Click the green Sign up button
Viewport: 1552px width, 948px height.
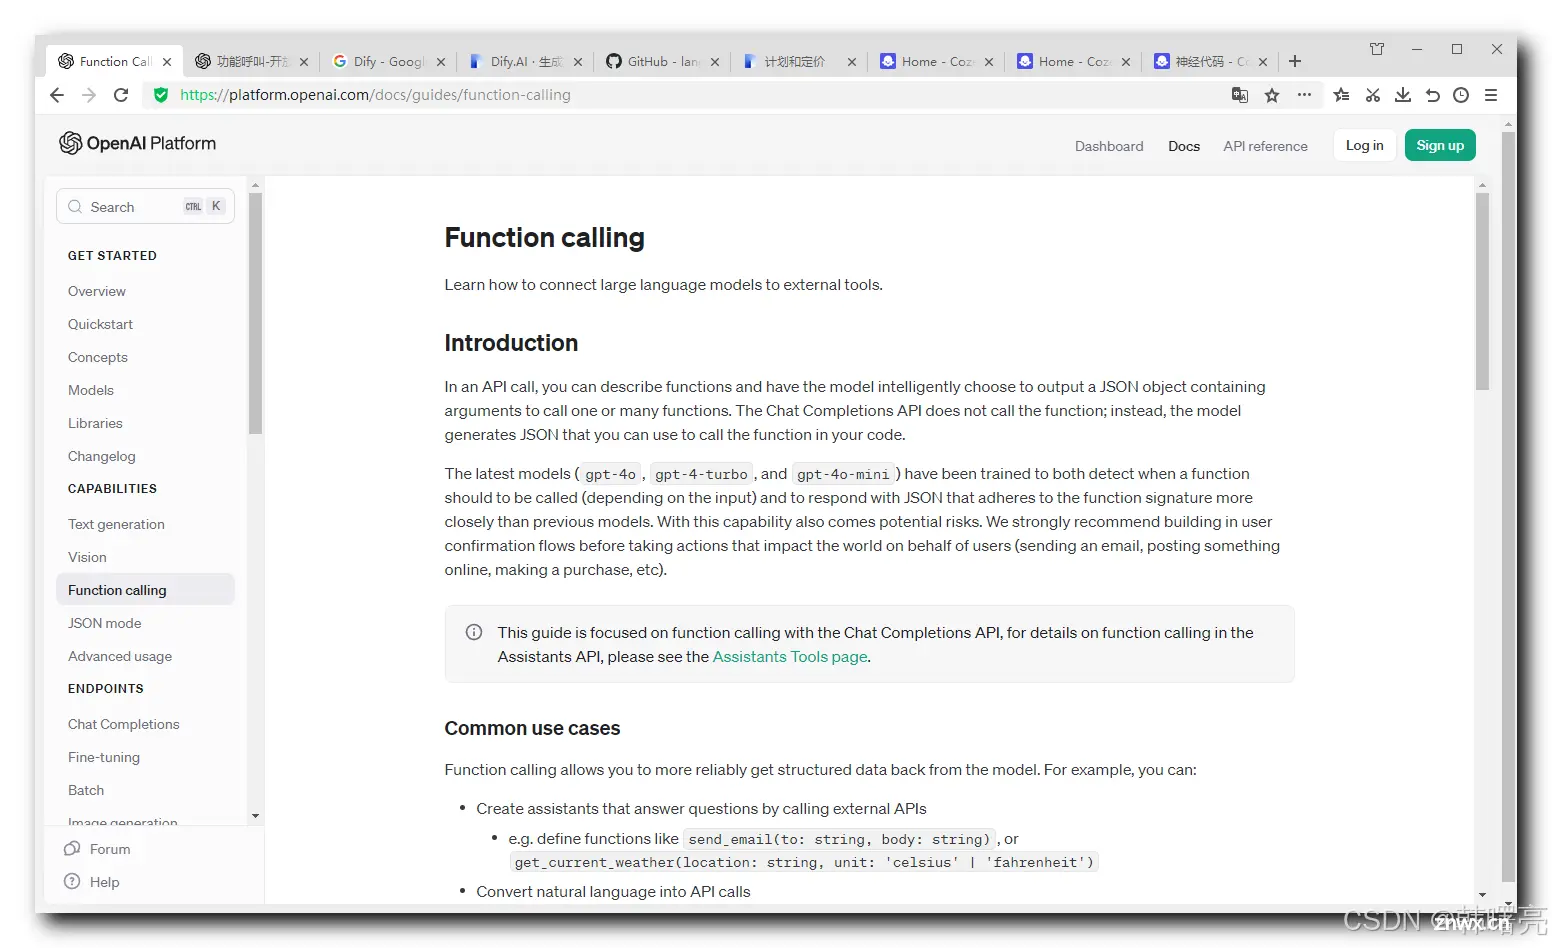[x=1440, y=145]
